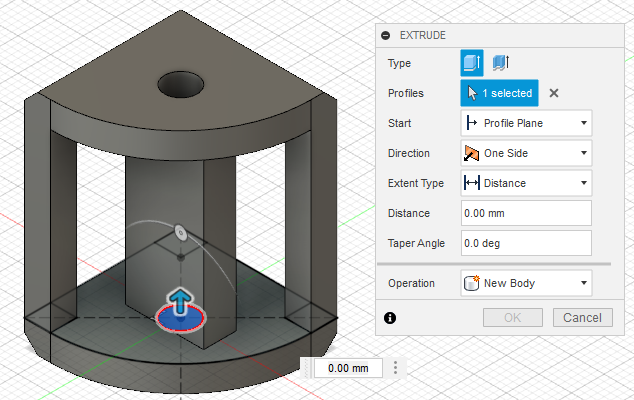
Task: Click the OK button
Action: (513, 317)
